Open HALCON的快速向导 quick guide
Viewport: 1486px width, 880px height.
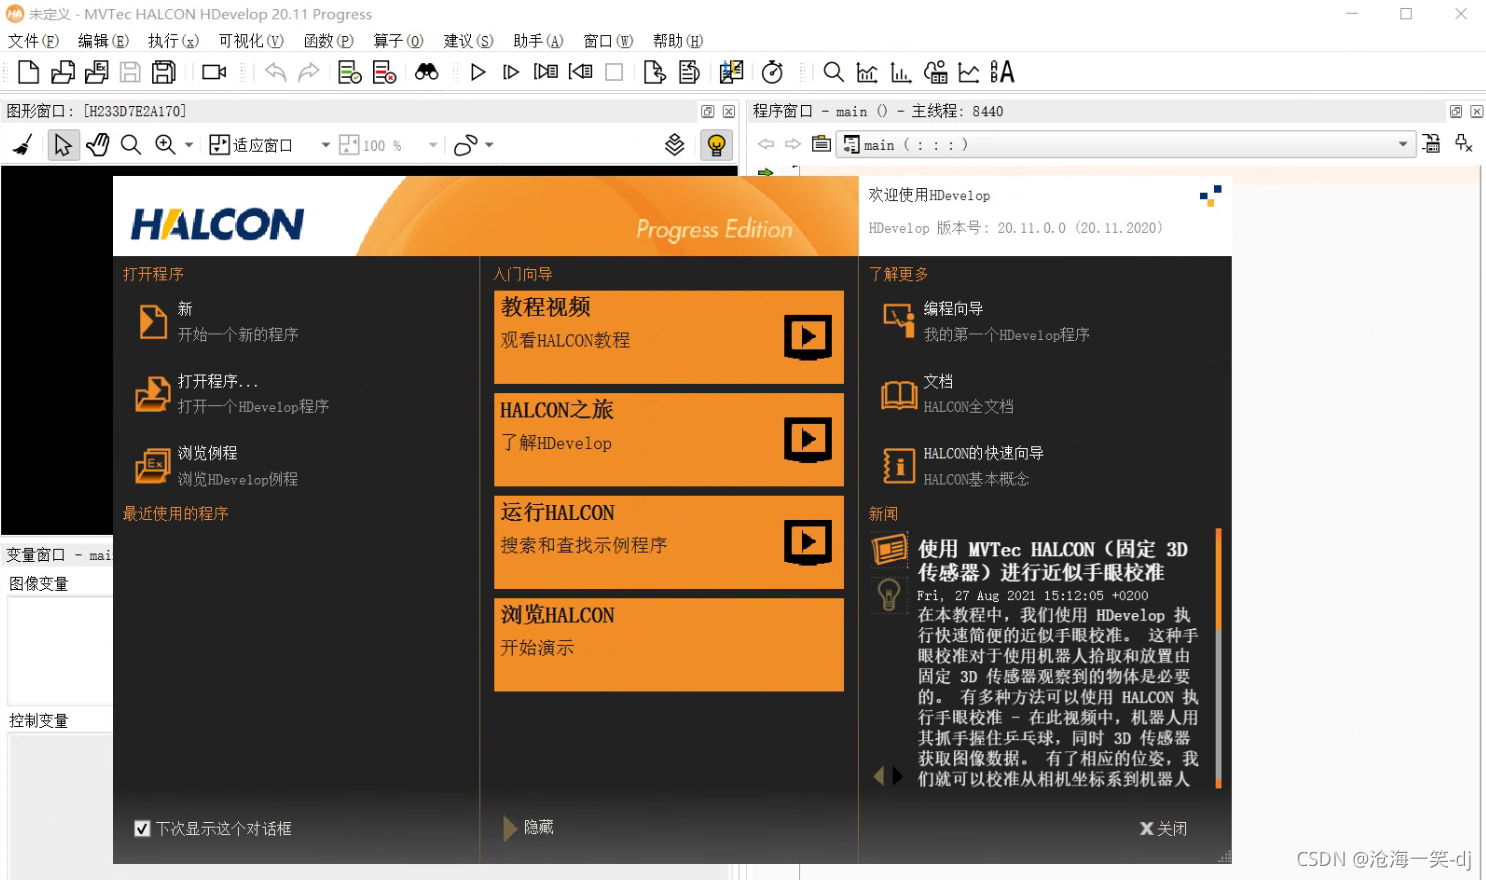tap(964, 466)
